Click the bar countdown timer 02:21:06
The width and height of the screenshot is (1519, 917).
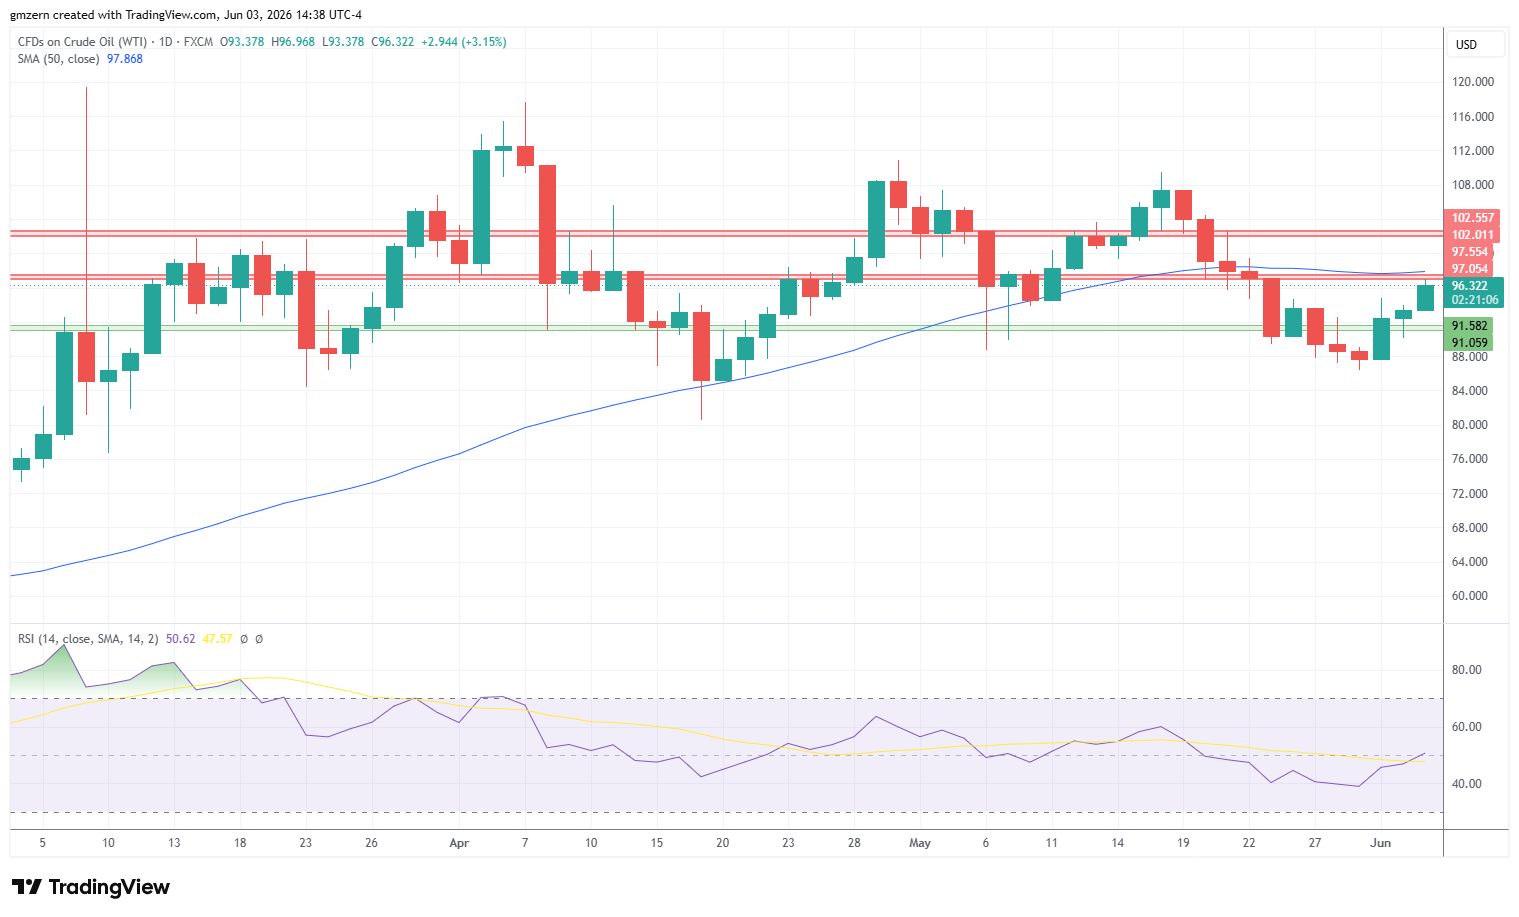pos(1475,300)
